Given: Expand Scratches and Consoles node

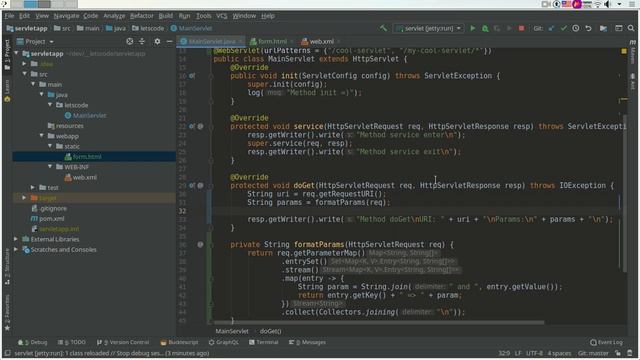Looking at the screenshot, I should click(16, 249).
